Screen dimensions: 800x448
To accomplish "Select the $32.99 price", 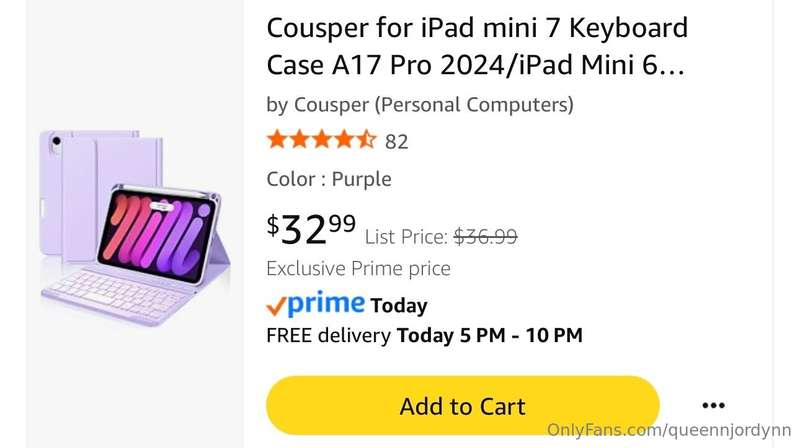I will tap(311, 230).
